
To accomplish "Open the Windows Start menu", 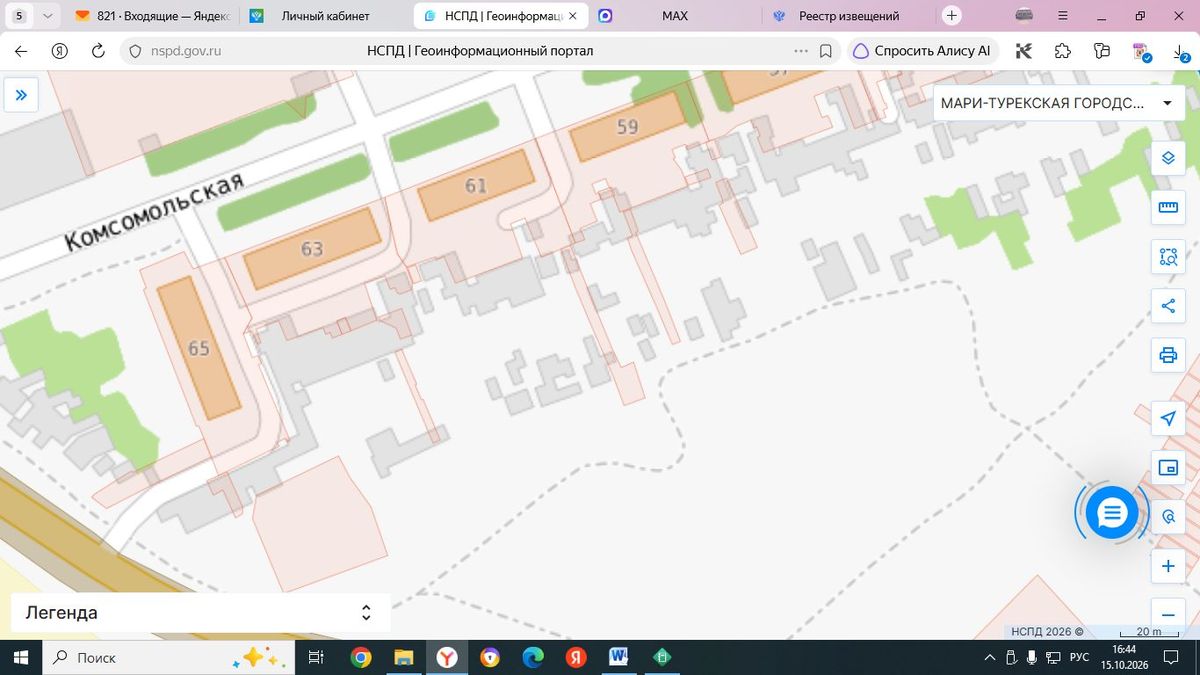I will coord(21,657).
